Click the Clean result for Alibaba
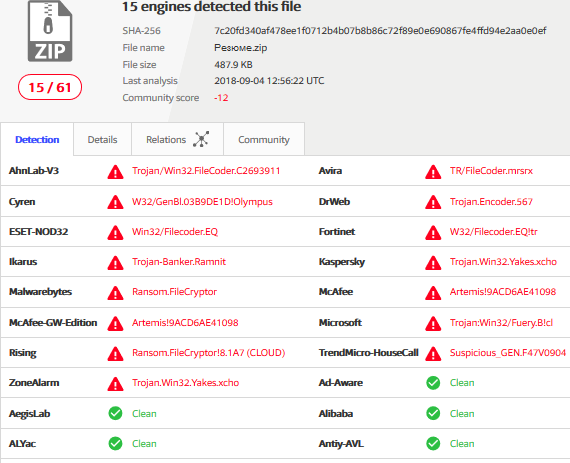The width and height of the screenshot is (570, 463). 462,414
